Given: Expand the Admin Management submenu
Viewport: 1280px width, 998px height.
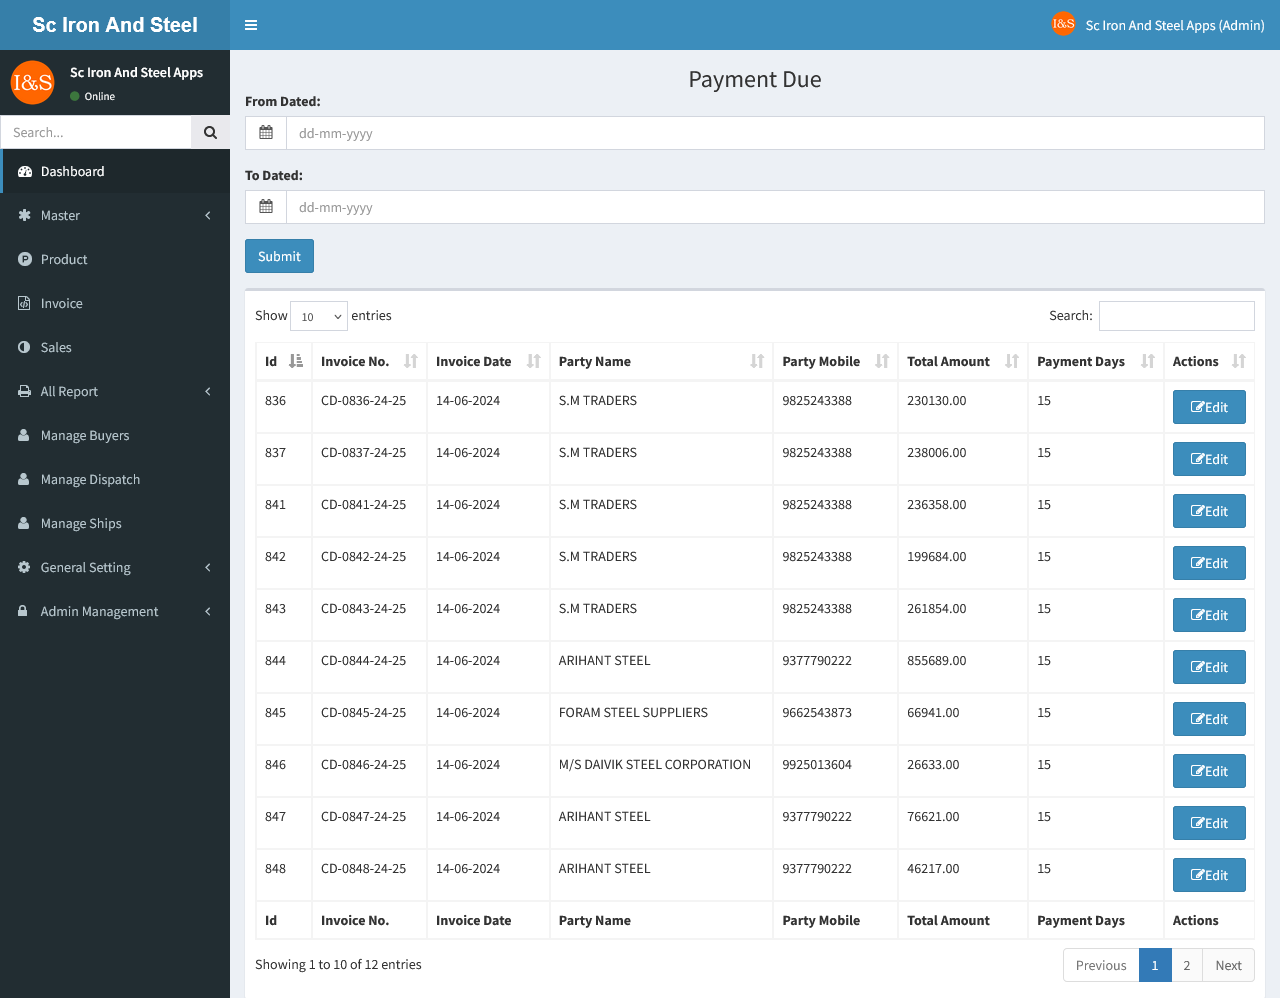Looking at the screenshot, I should tap(115, 611).
